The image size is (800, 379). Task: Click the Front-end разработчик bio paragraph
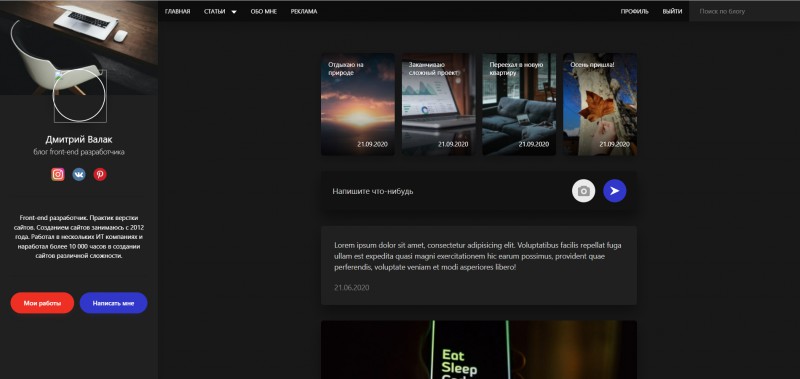point(79,237)
